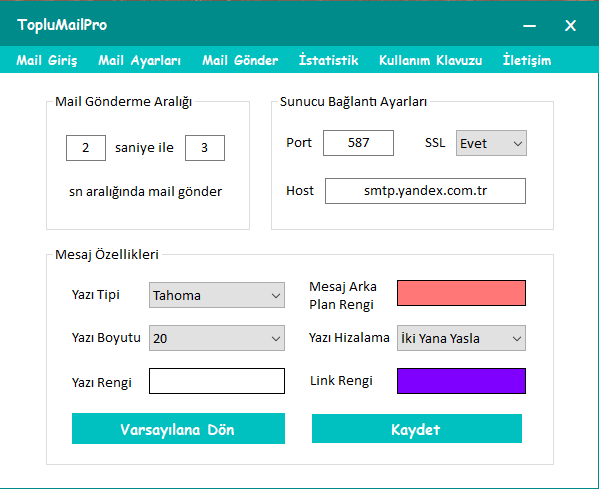Viewport: 599px width, 489px height.
Task: Open the Mail Gönder menu
Action: pyautogui.click(x=240, y=60)
